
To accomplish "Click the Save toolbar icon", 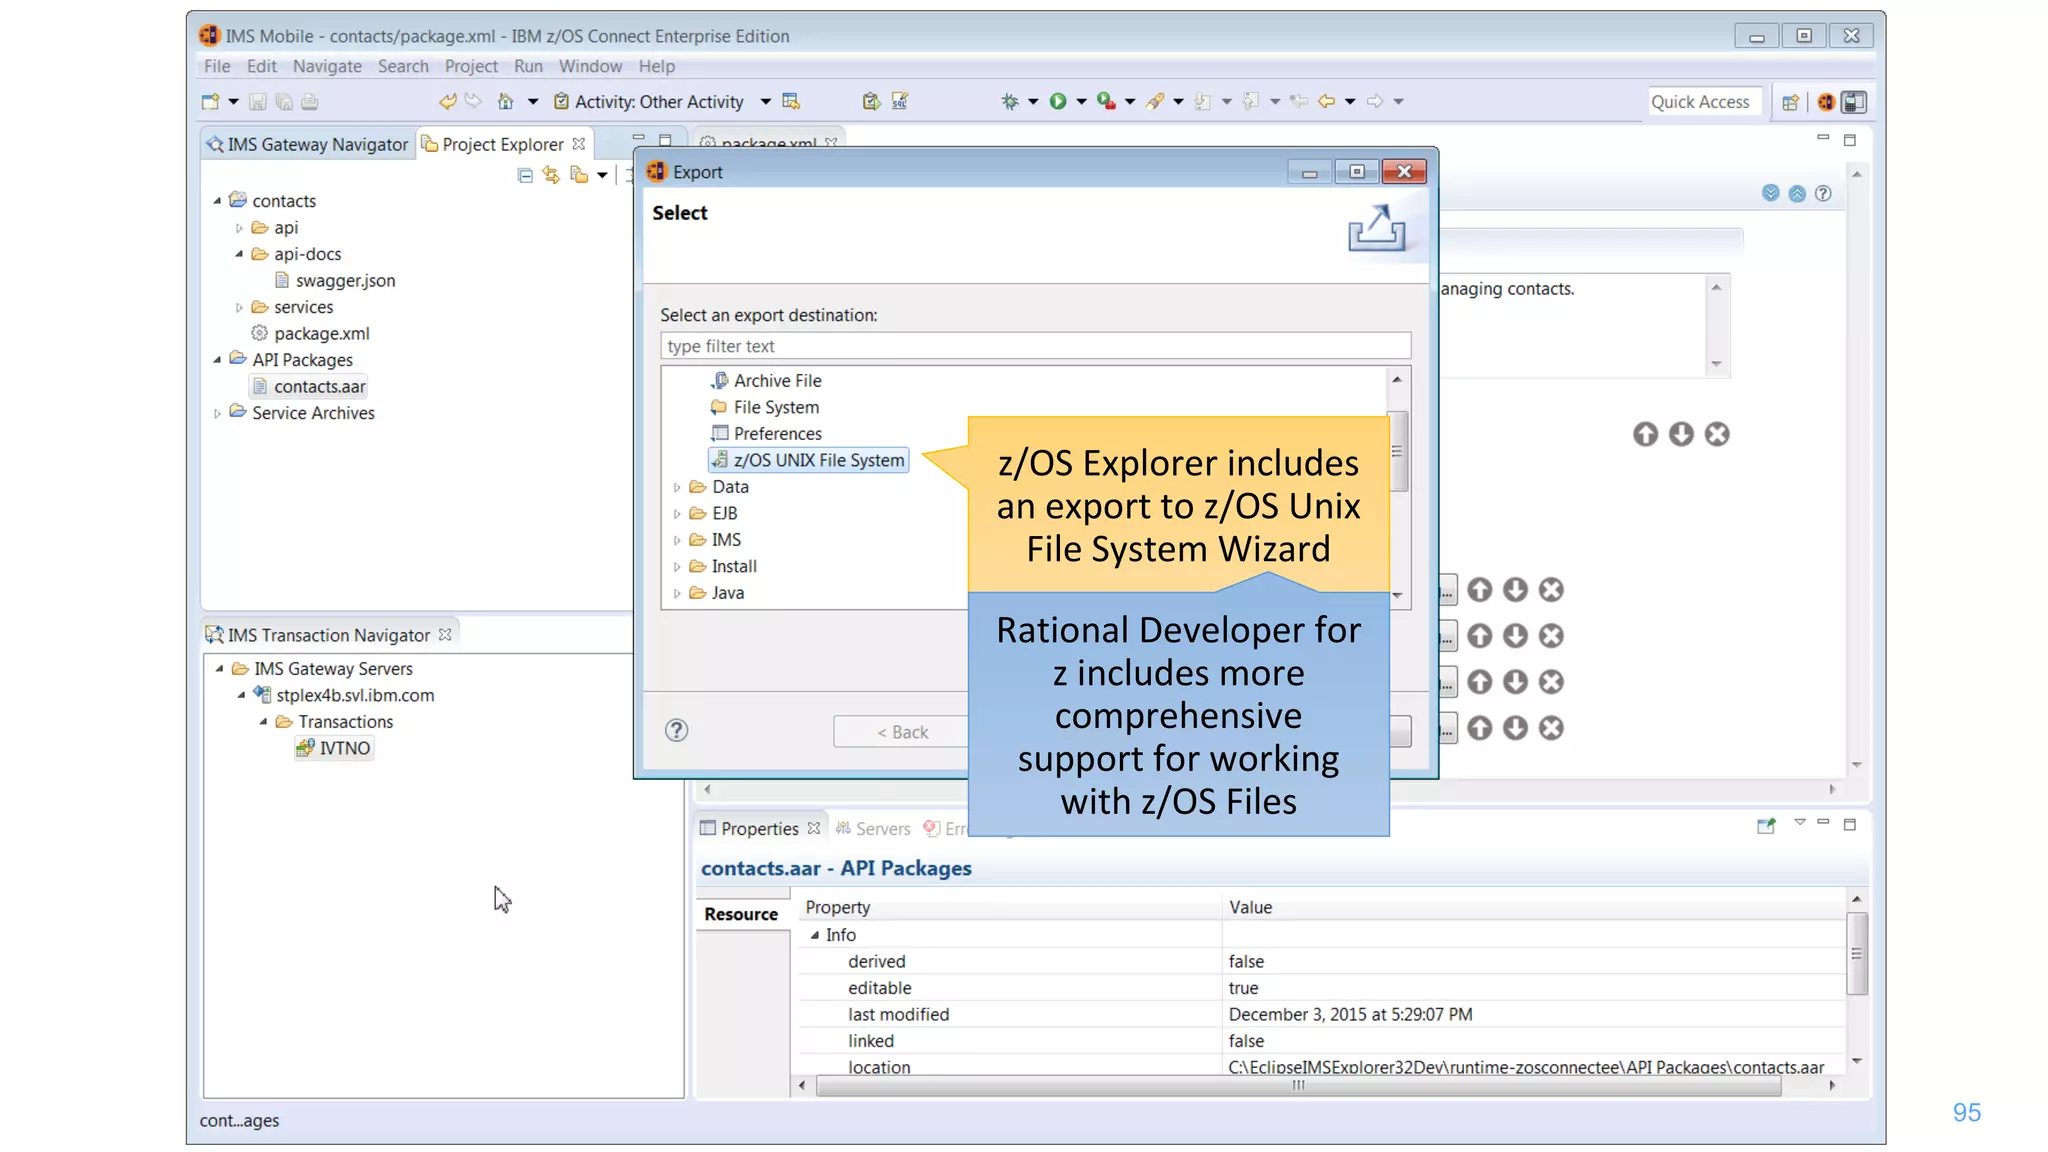I will (257, 101).
